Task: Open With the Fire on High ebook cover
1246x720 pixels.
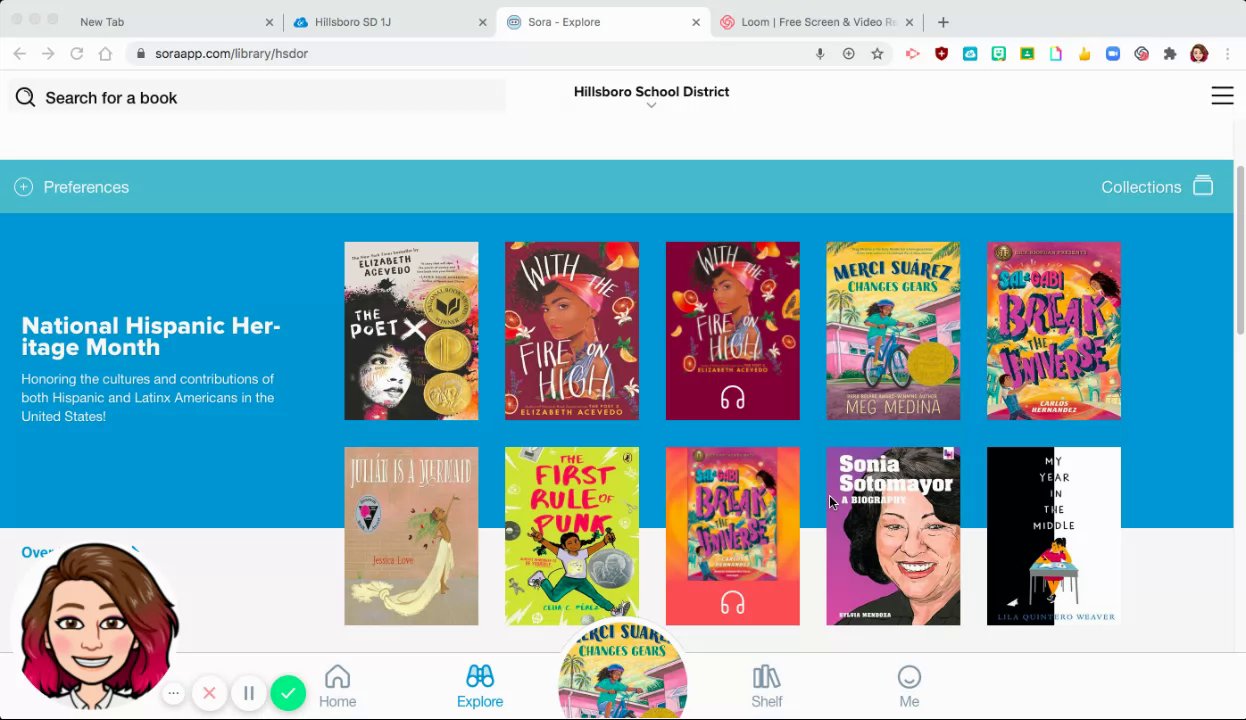Action: tap(572, 331)
